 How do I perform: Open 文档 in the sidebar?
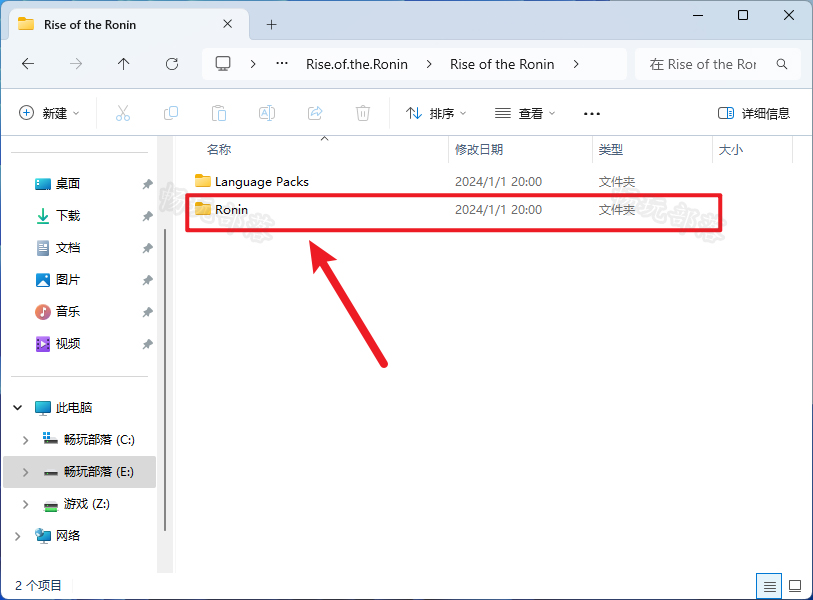pos(68,248)
